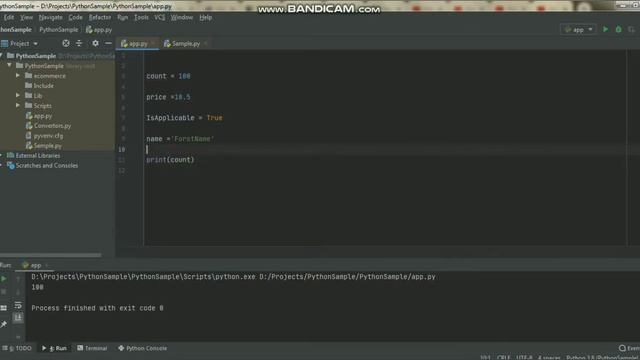Click on the count = 100 code line
This screenshot has height=360, width=640.
coord(168,76)
